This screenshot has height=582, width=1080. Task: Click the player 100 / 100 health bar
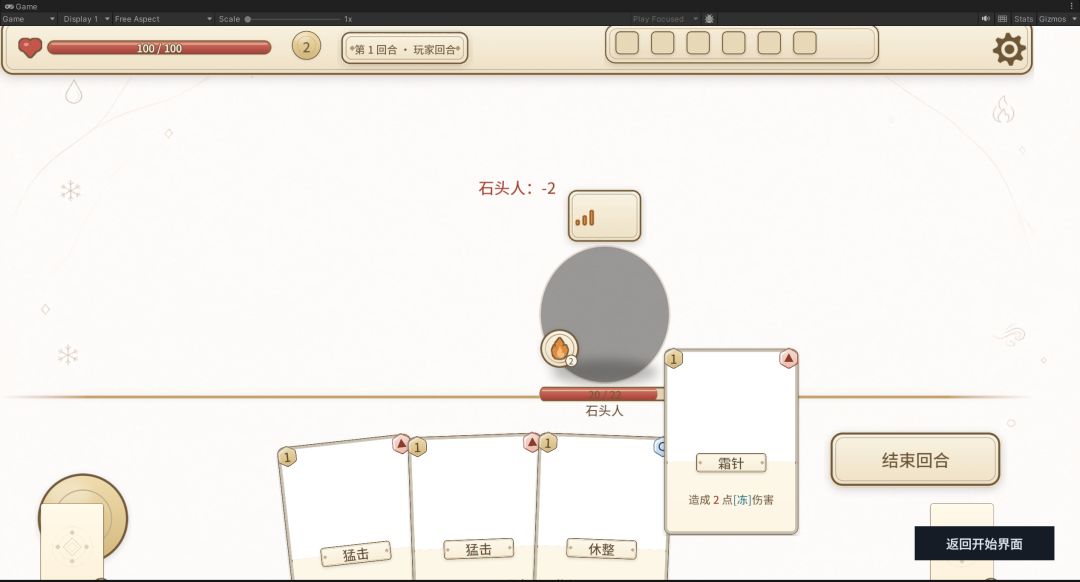pos(159,48)
